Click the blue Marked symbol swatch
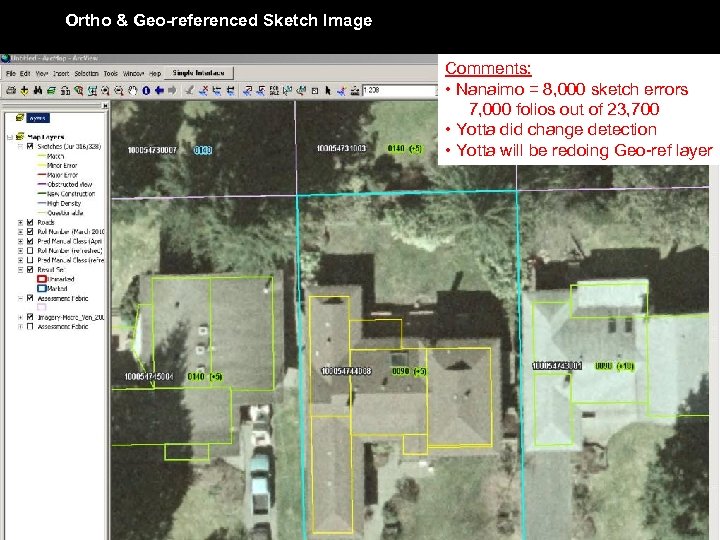This screenshot has height=540, width=720. [x=42, y=288]
